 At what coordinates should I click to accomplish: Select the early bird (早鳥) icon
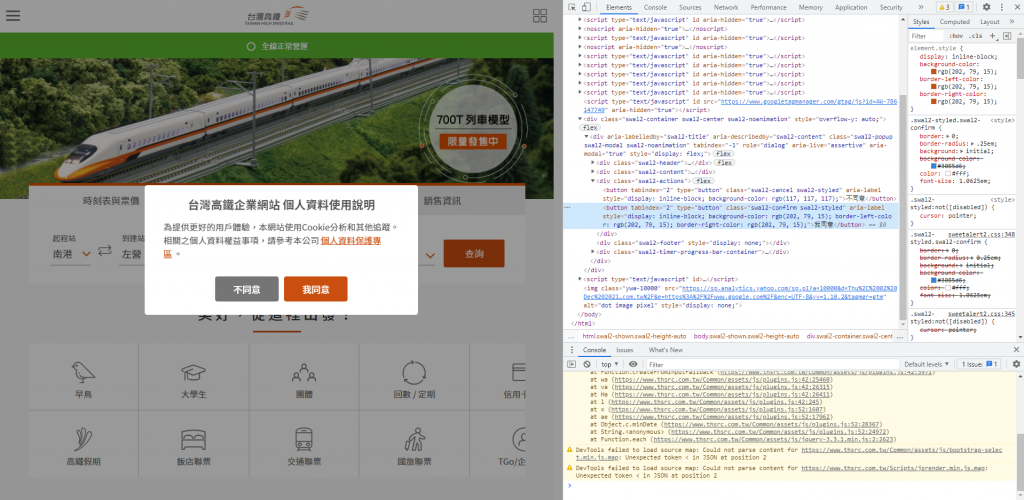point(84,381)
